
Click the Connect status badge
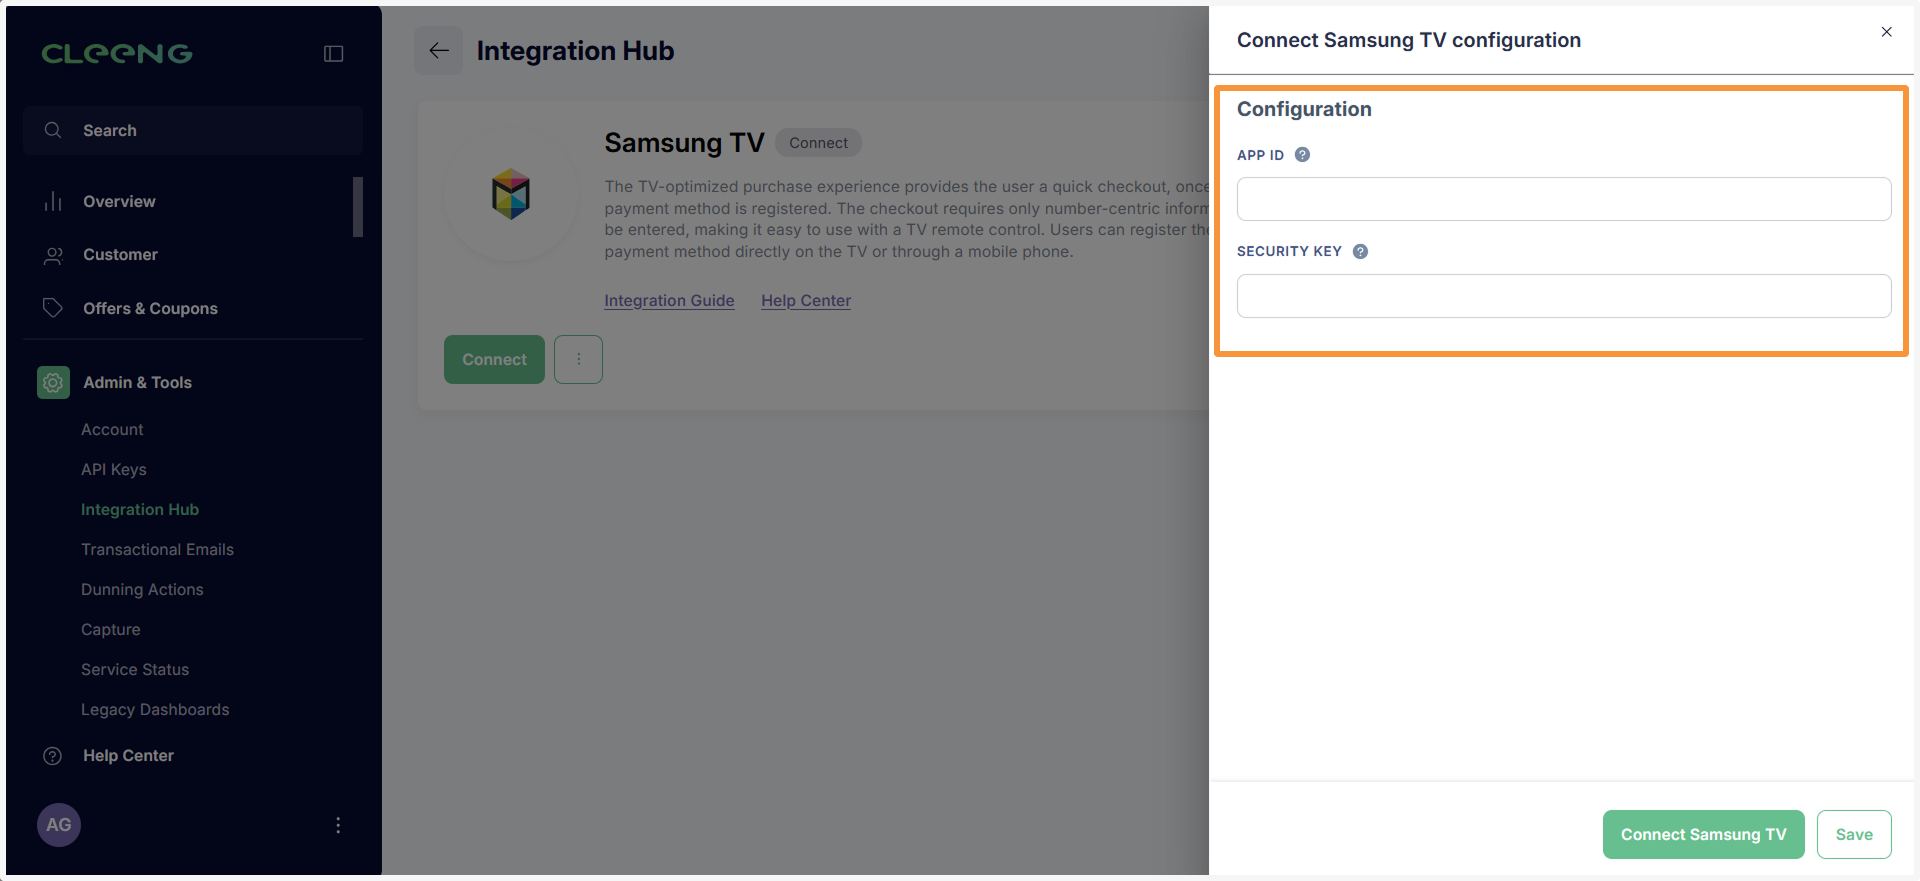coord(818,143)
